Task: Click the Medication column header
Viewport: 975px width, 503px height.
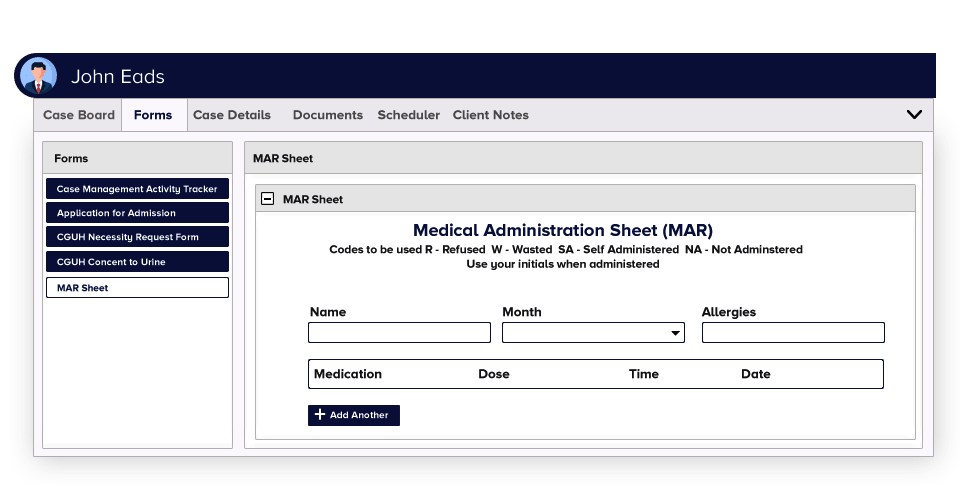Action: tap(348, 374)
